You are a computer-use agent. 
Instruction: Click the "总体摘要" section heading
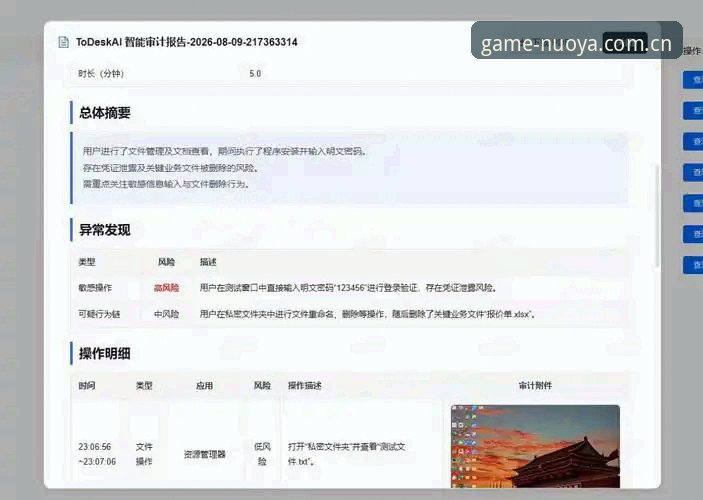tap(105, 113)
